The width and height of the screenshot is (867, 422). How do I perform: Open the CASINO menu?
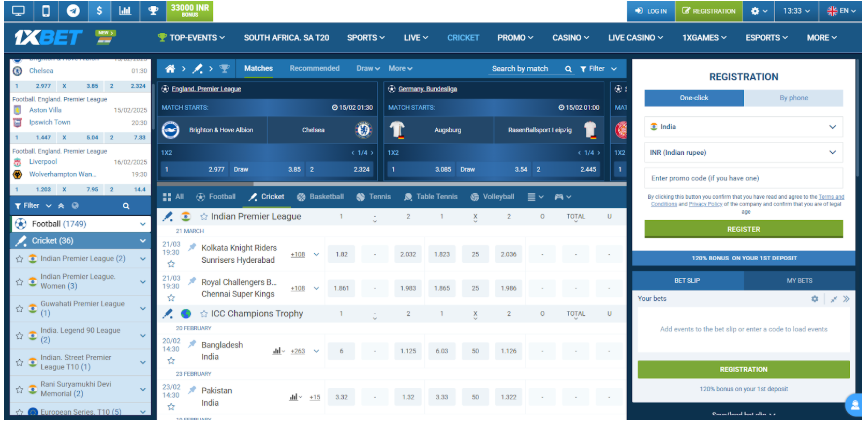tap(571, 38)
